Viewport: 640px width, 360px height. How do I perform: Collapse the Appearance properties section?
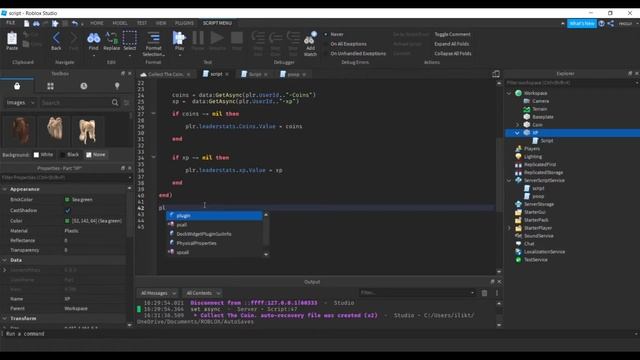click(x=4, y=189)
